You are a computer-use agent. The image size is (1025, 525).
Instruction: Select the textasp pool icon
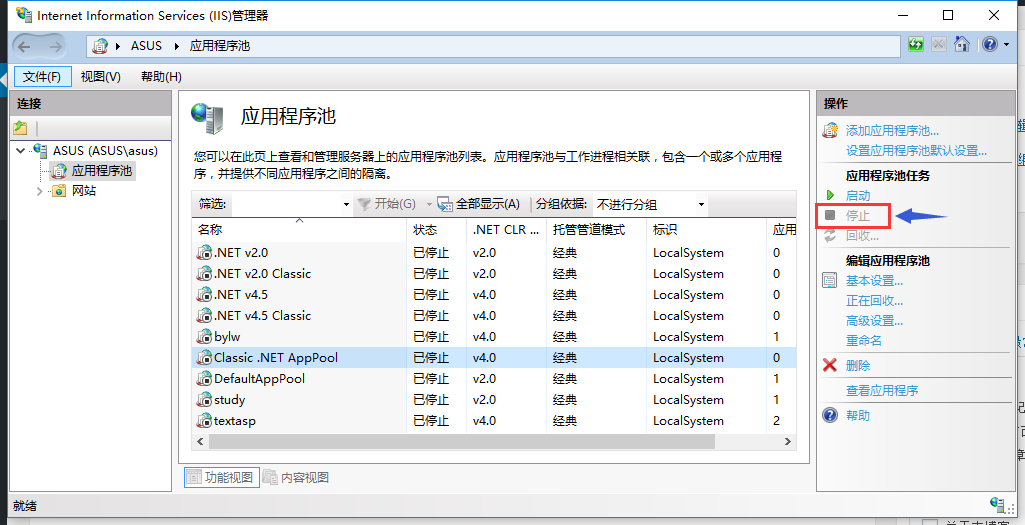pyautogui.click(x=204, y=420)
